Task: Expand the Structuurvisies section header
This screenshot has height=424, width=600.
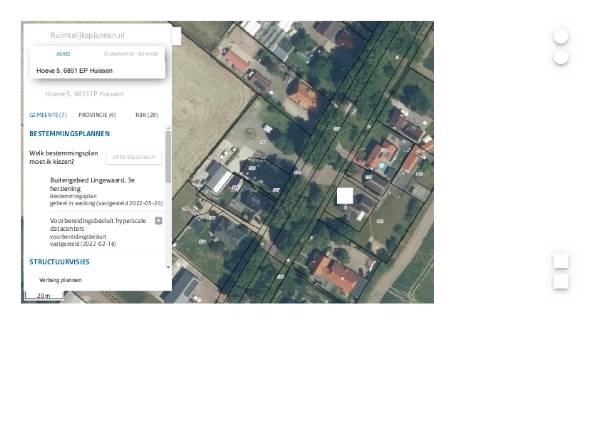Action: pyautogui.click(x=60, y=261)
